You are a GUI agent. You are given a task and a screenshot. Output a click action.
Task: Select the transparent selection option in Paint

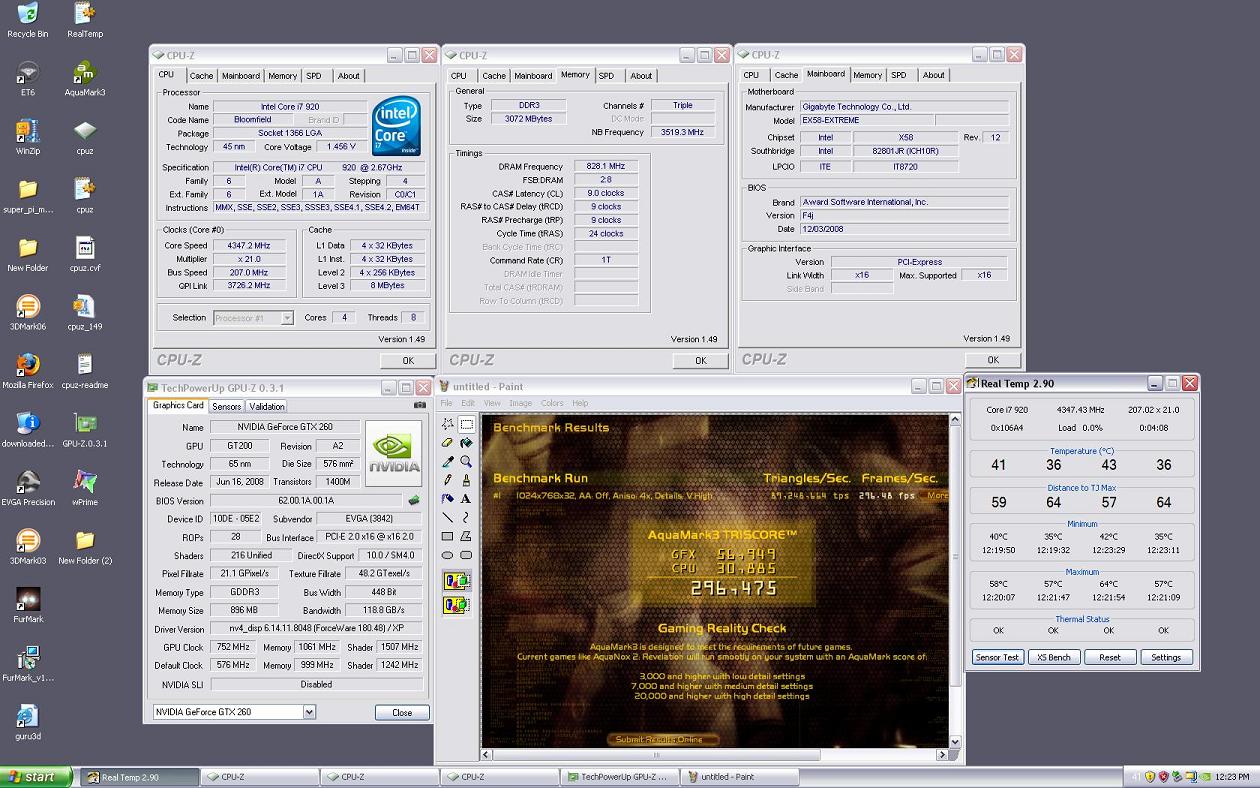click(457, 604)
